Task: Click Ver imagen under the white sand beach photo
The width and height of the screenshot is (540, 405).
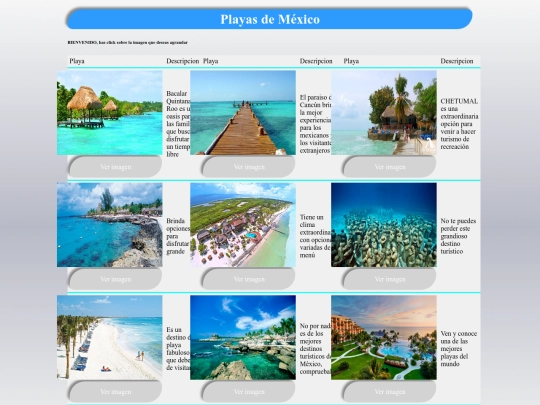Action: point(116,392)
